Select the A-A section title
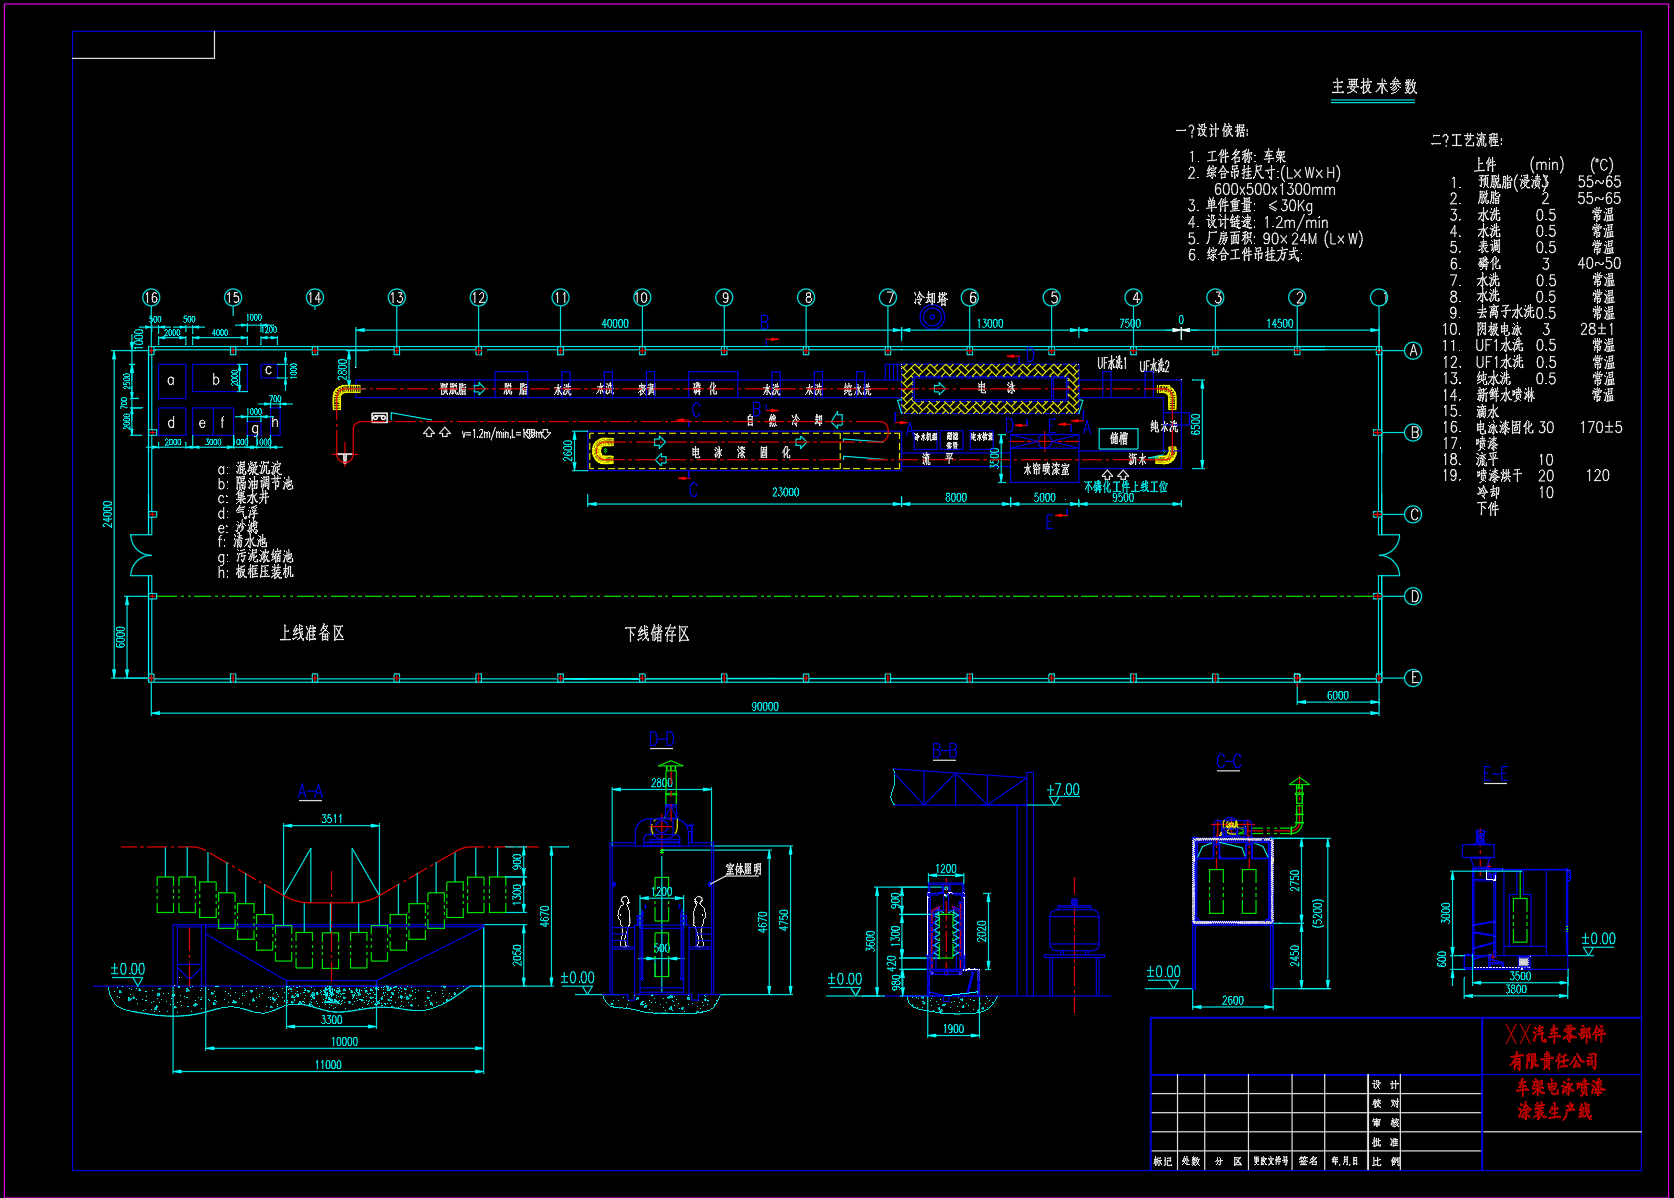Image resolution: width=1674 pixels, height=1198 pixels. [x=310, y=792]
